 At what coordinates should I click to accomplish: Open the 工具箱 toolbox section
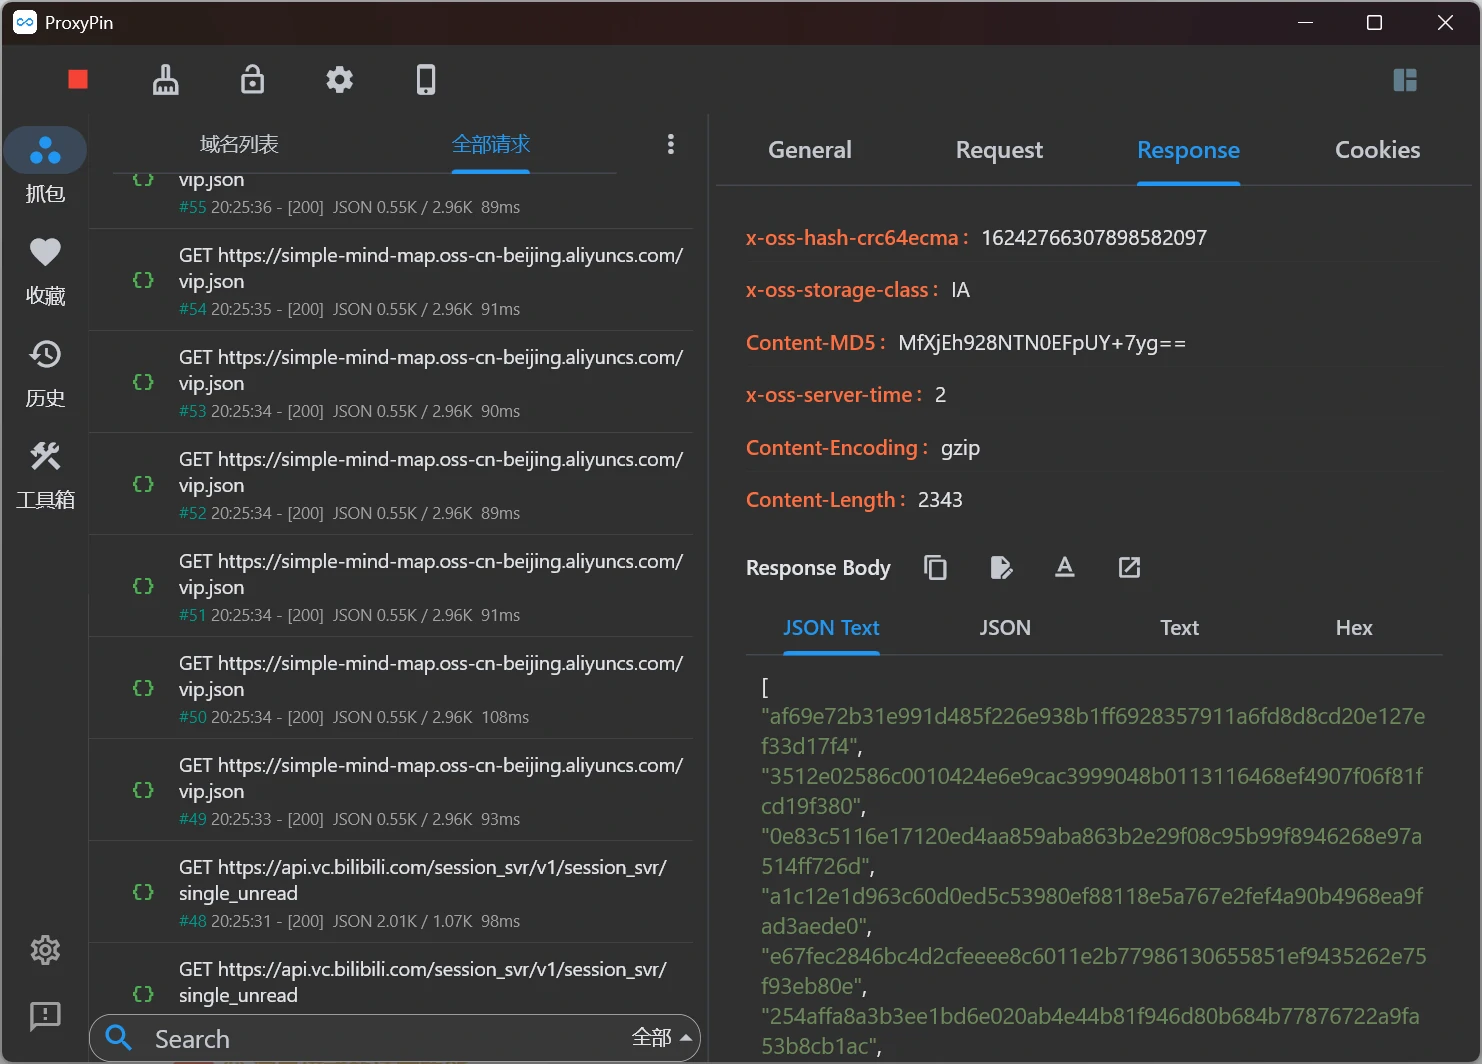[x=45, y=474]
